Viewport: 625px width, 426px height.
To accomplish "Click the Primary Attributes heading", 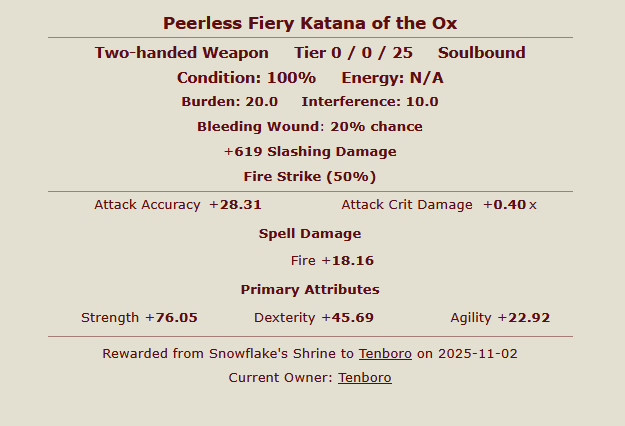I will 310,290.
